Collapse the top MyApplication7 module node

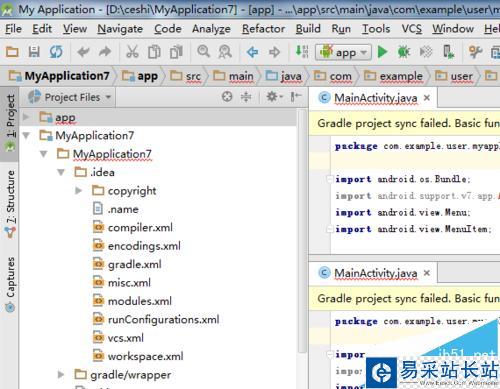coord(26,135)
